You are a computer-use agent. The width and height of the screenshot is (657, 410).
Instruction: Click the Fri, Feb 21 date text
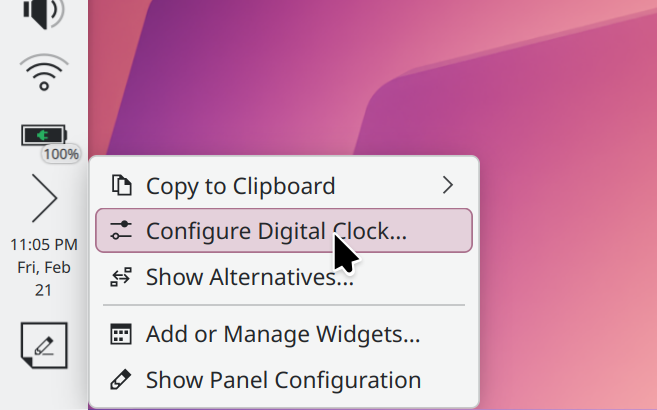[x=44, y=278]
